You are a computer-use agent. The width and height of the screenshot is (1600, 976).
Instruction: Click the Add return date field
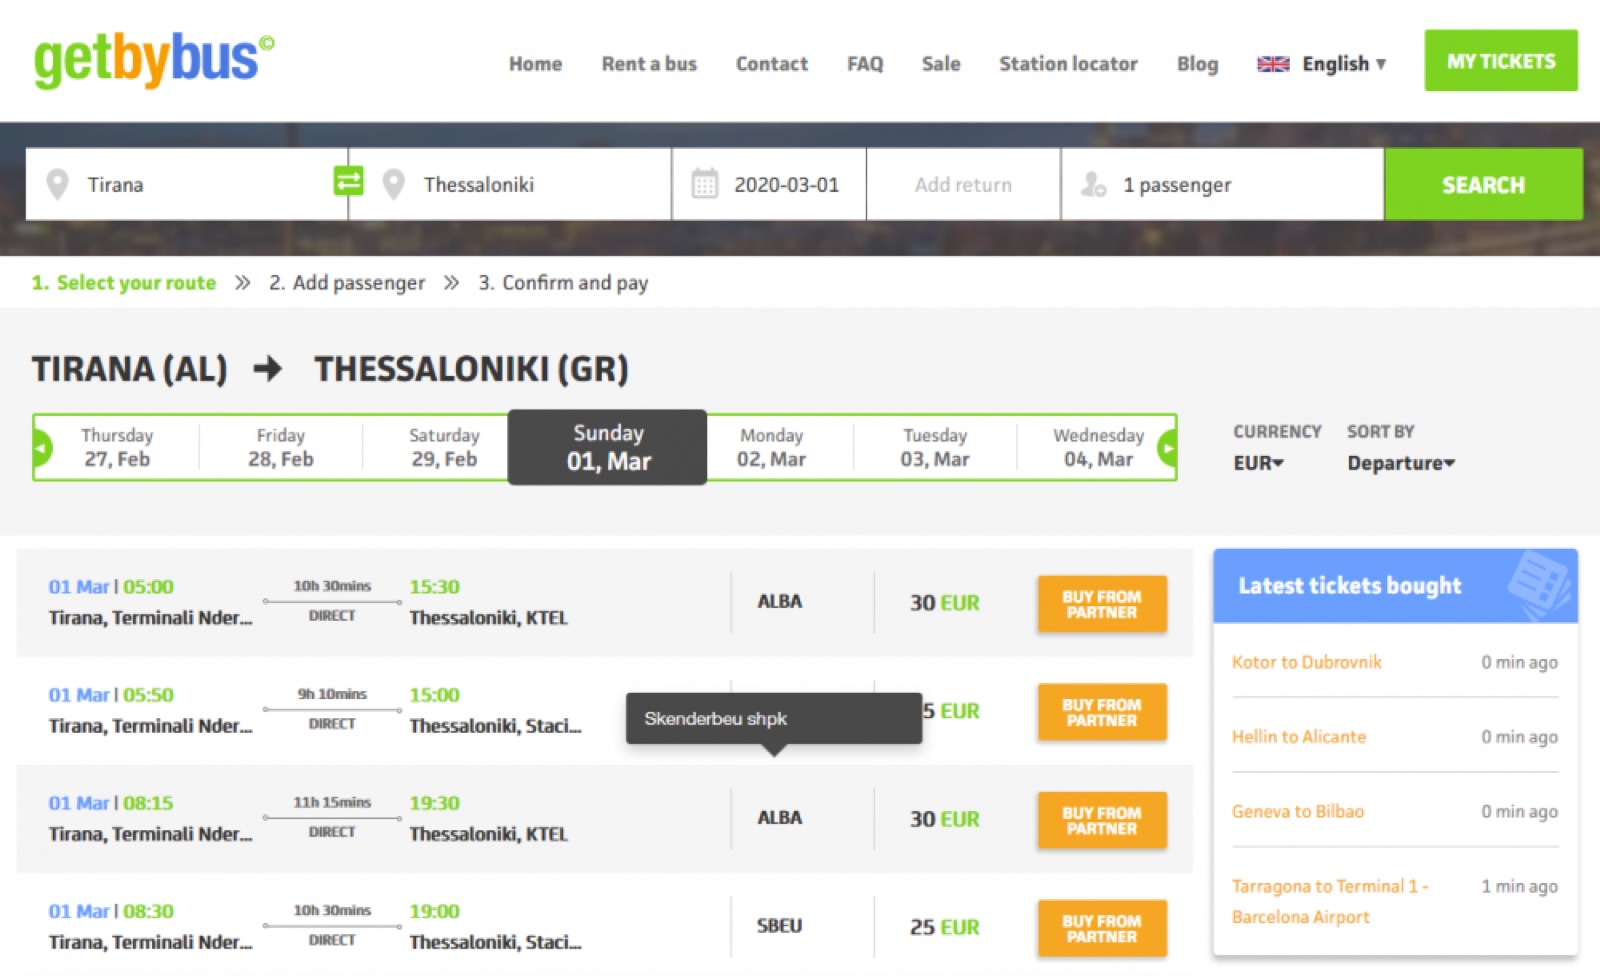pos(963,184)
